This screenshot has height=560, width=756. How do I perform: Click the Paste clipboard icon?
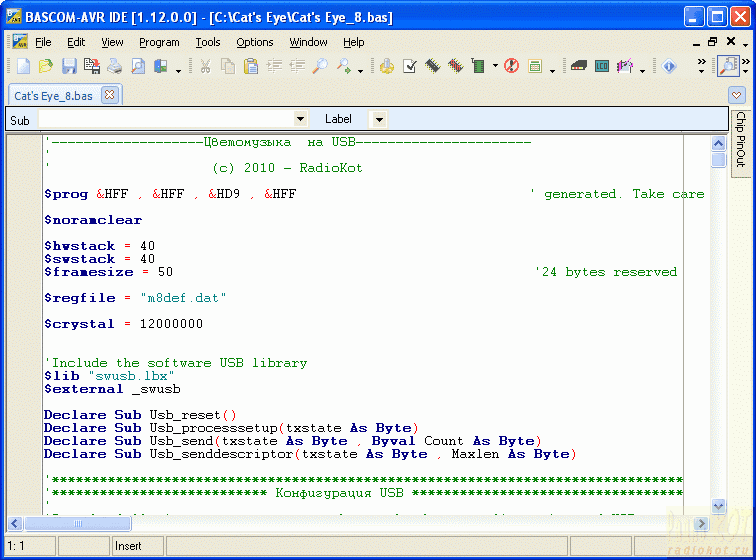(x=251, y=67)
